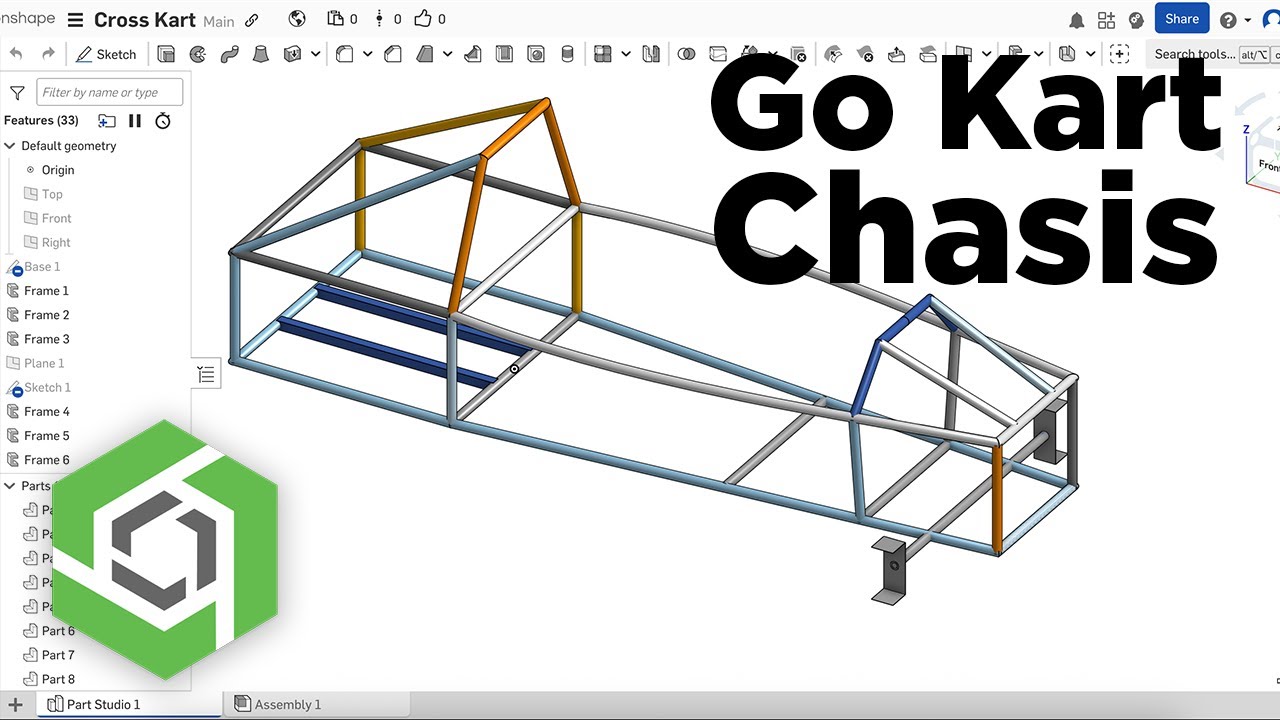Image resolution: width=1280 pixels, height=720 pixels.
Task: Click the stopwatch regeneration times icon
Action: click(x=163, y=121)
